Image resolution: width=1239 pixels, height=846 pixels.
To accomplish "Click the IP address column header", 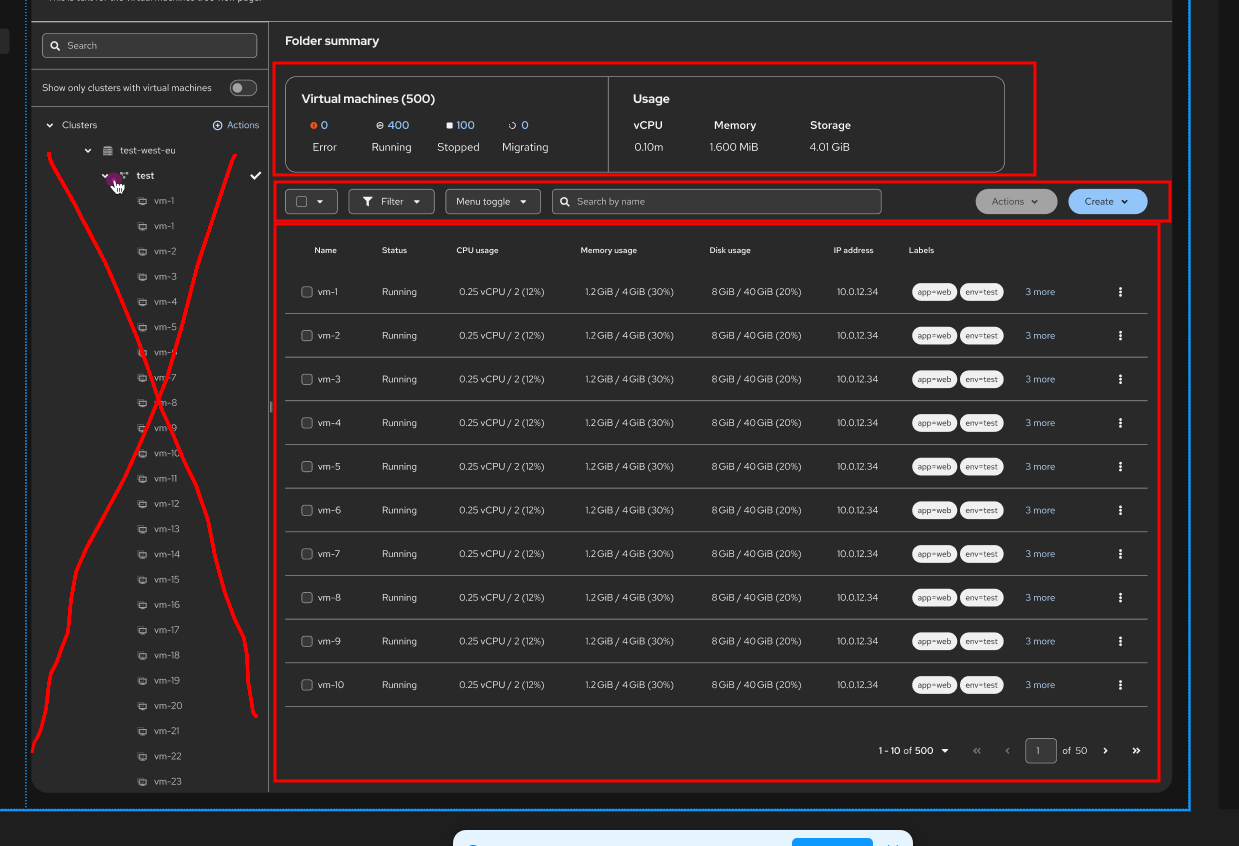I will coord(853,250).
